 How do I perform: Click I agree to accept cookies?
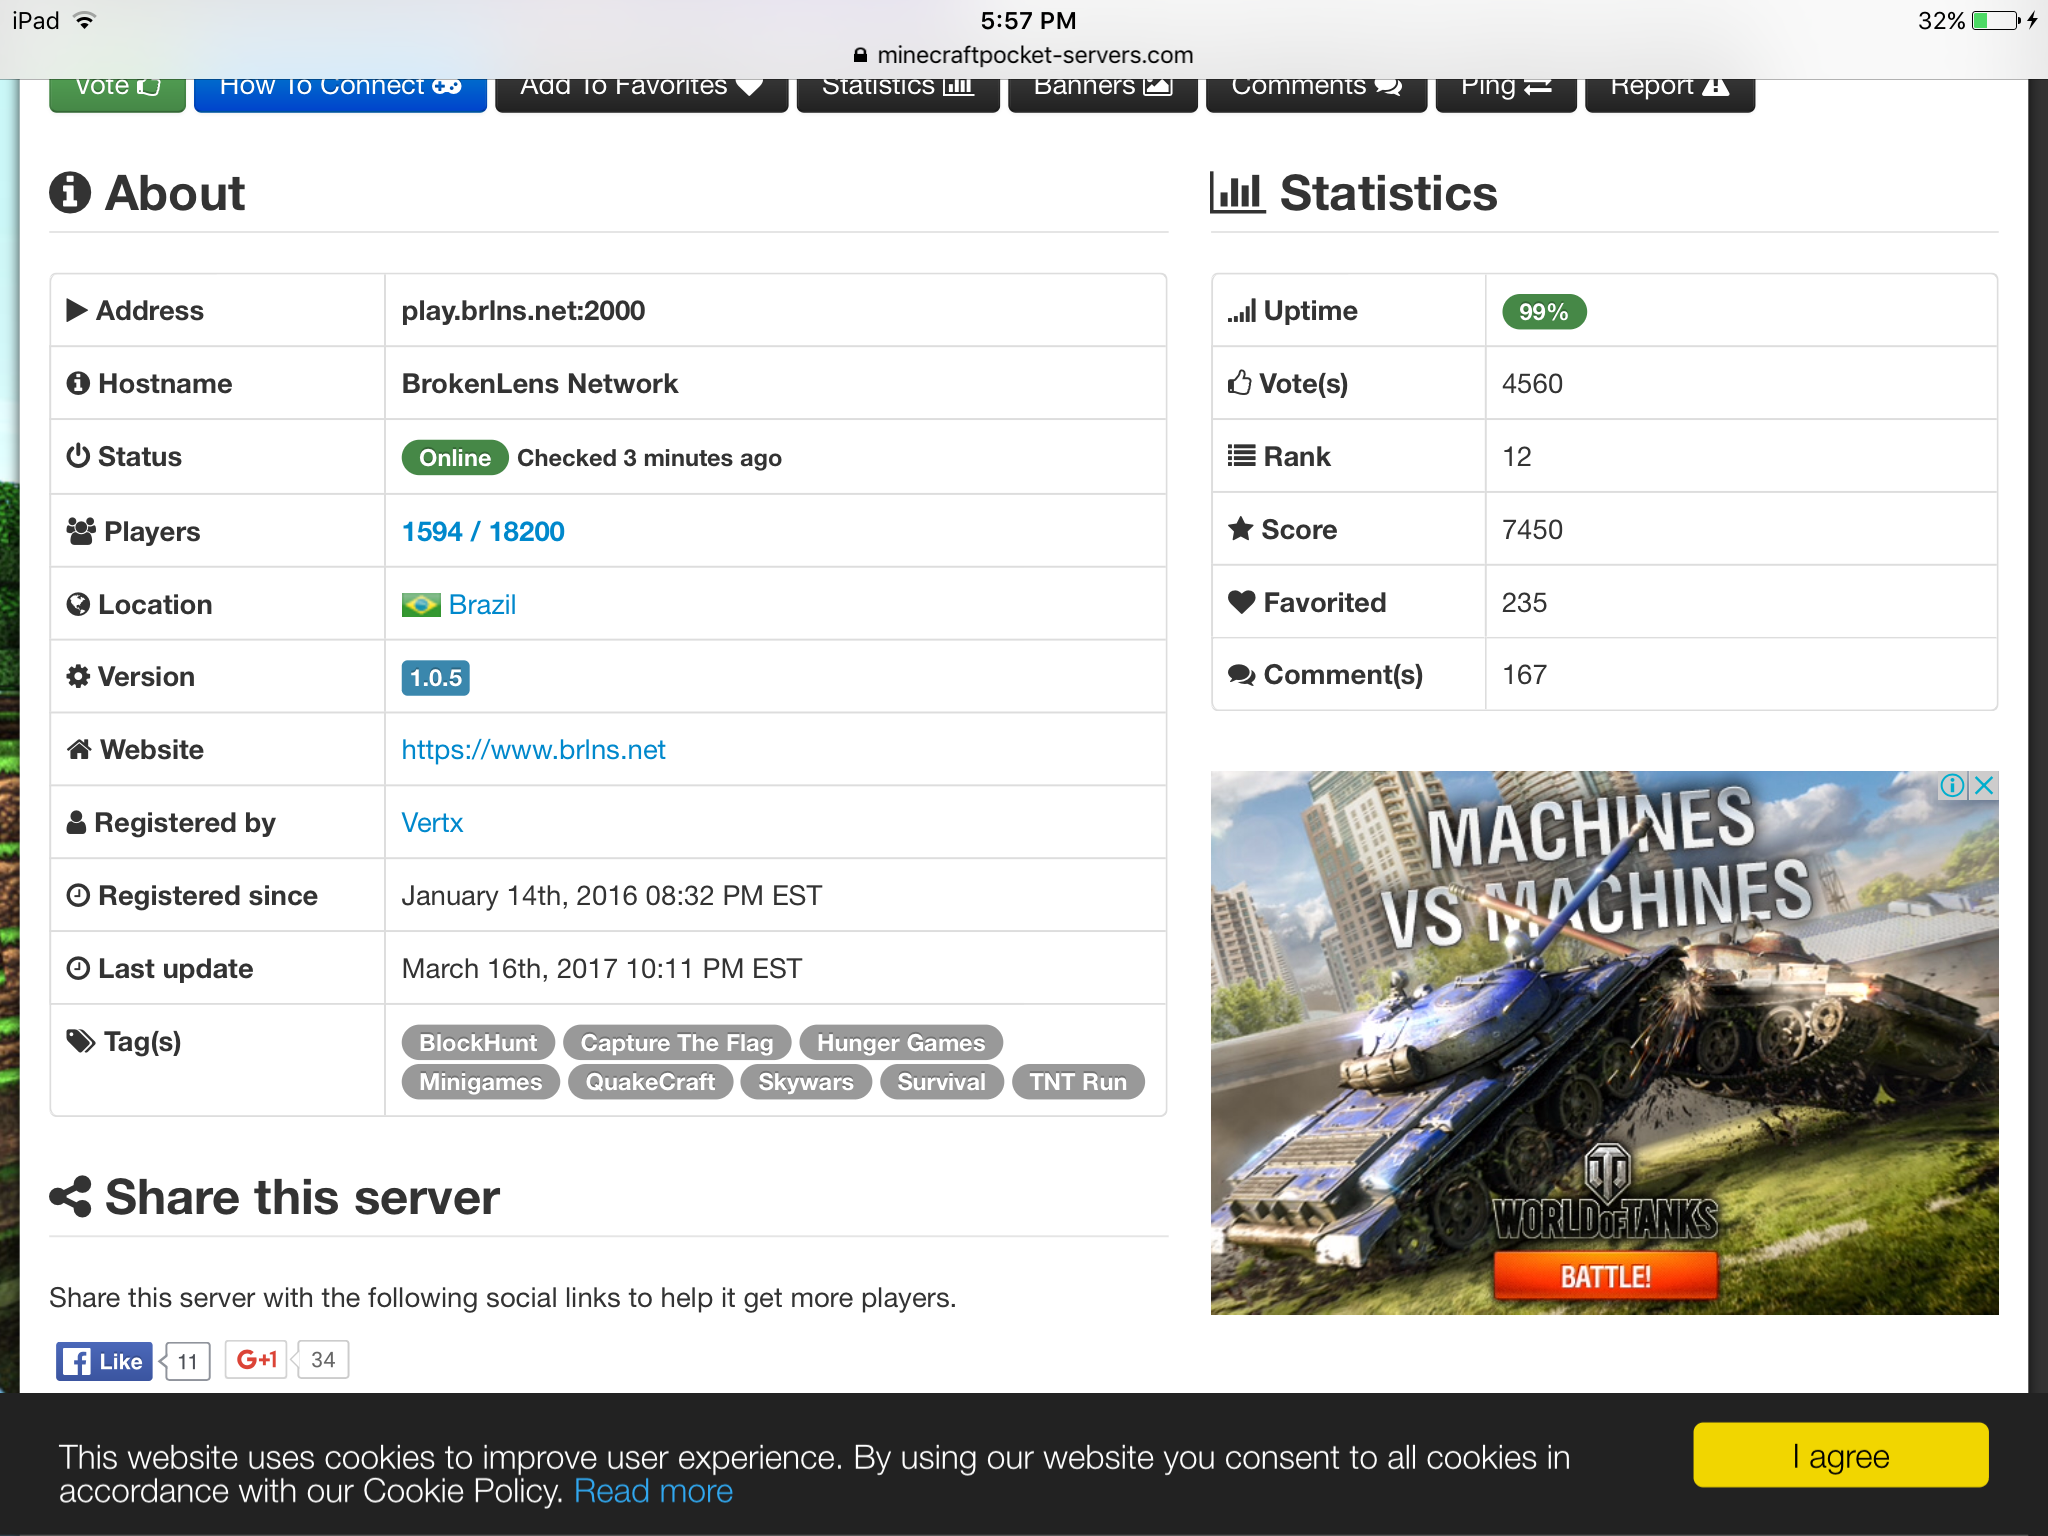tap(1841, 1455)
